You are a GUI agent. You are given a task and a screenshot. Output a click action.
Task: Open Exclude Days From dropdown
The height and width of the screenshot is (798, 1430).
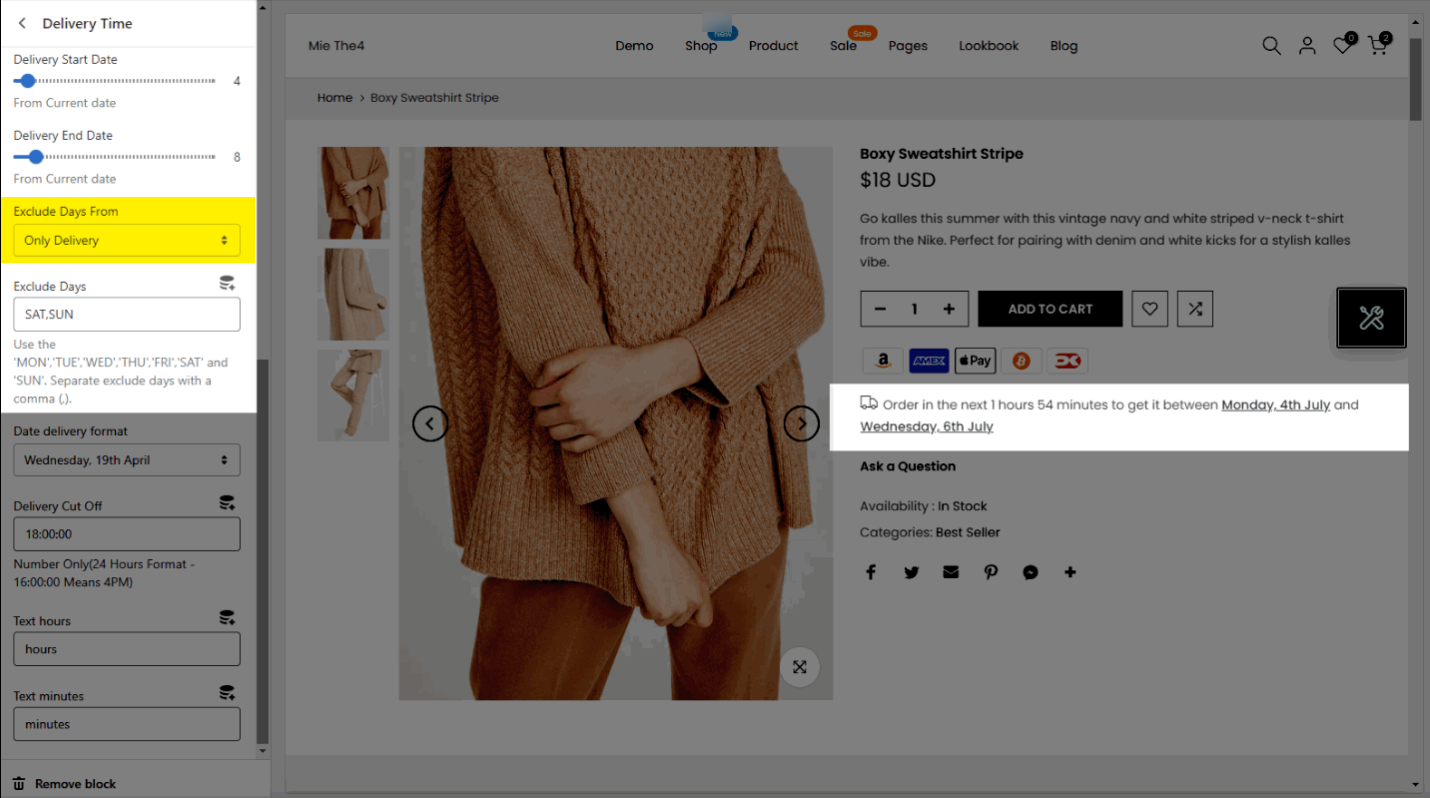[x=127, y=240]
